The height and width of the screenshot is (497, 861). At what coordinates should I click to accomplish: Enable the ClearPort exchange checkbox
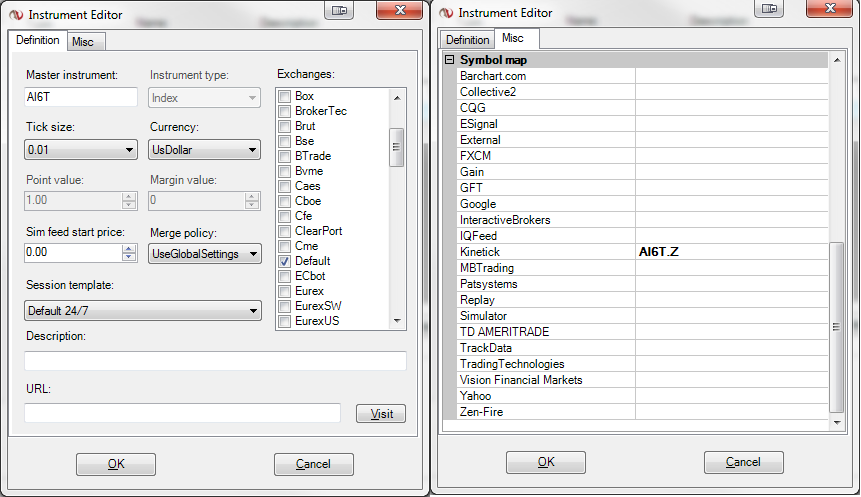coord(284,231)
